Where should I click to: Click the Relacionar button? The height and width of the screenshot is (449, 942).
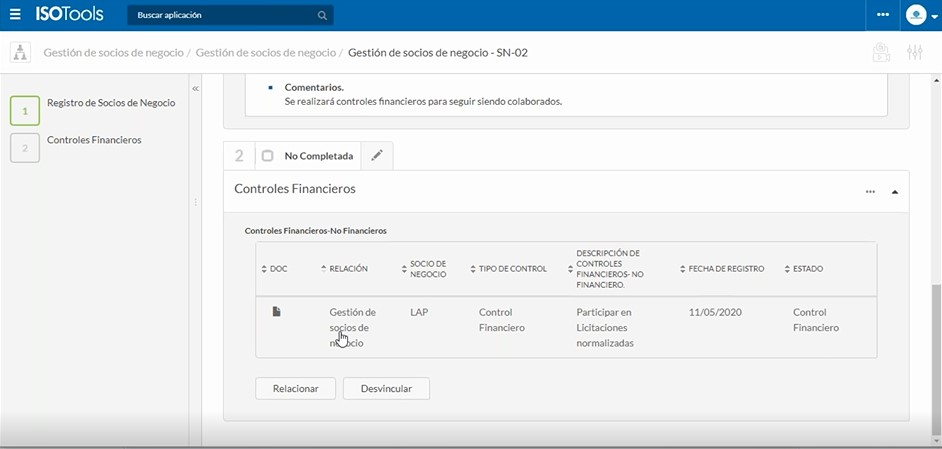[x=295, y=388]
